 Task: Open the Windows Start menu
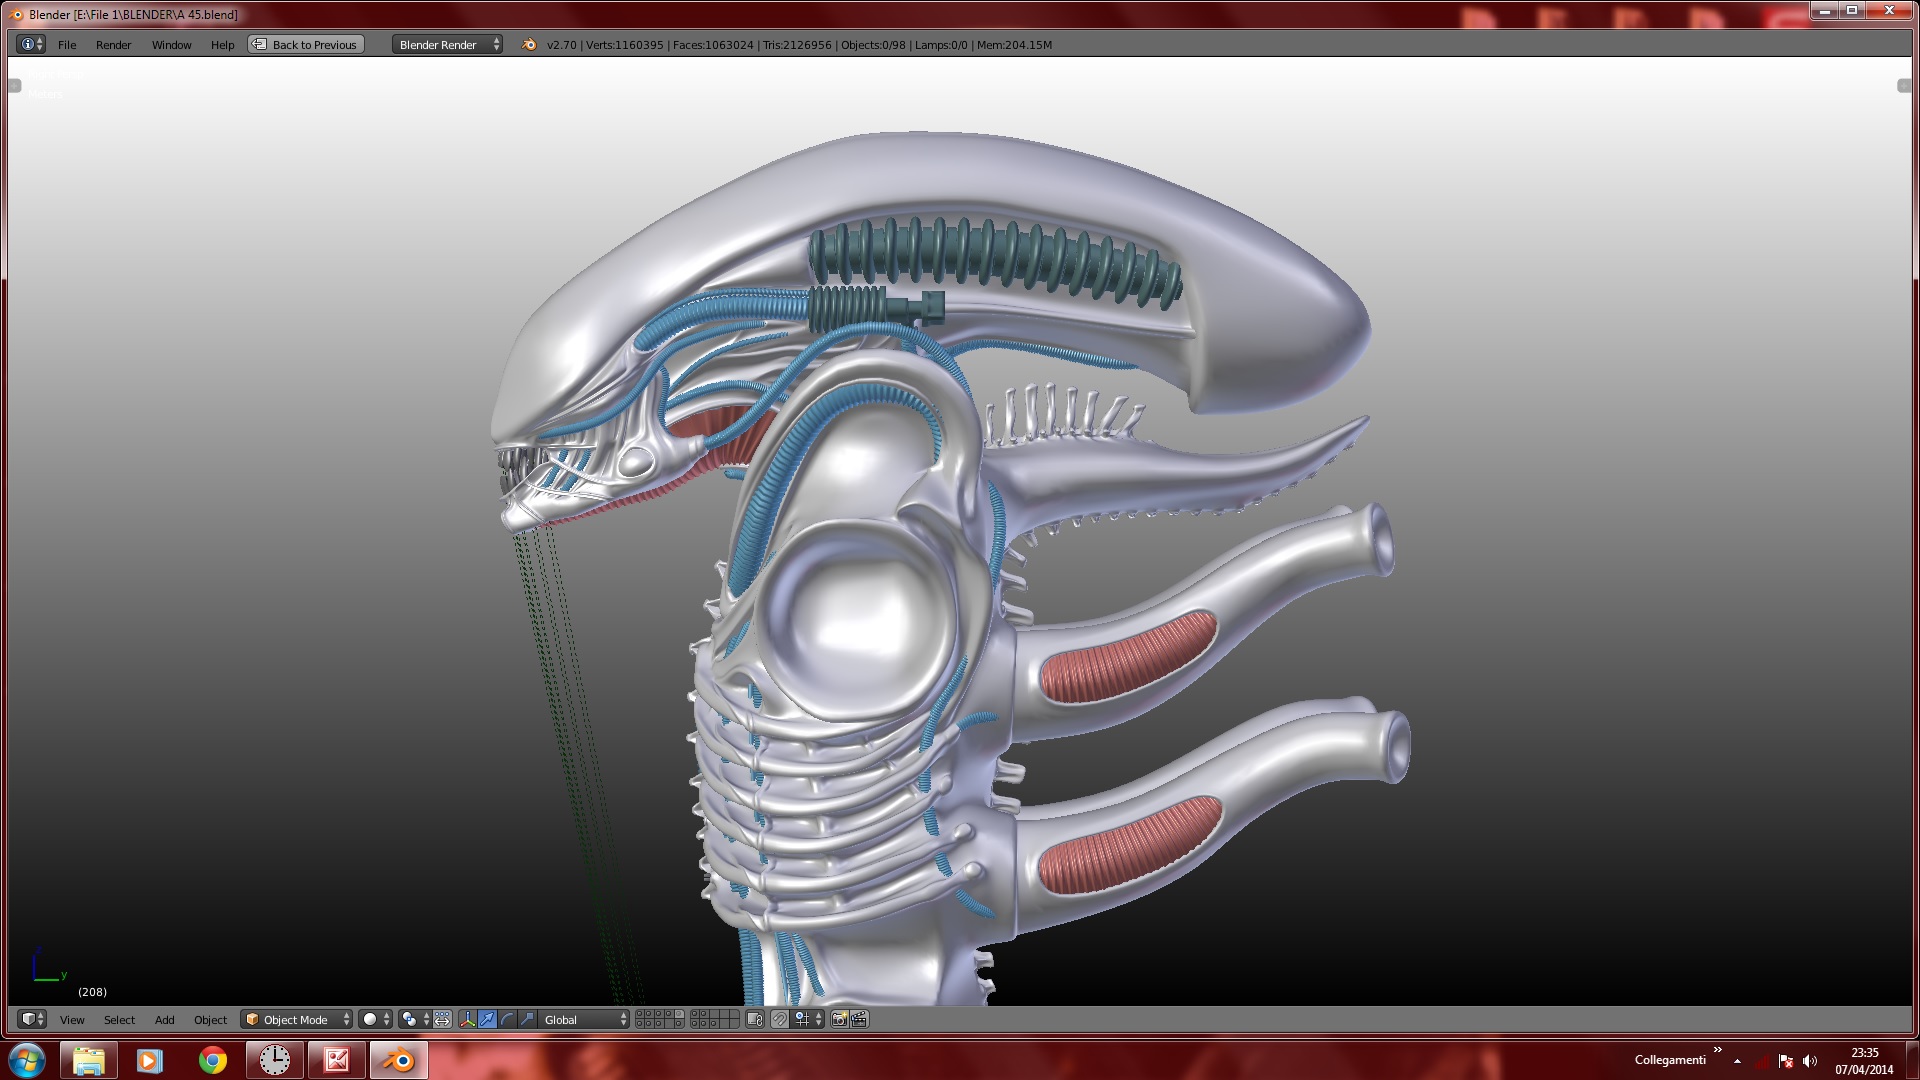(27, 1060)
